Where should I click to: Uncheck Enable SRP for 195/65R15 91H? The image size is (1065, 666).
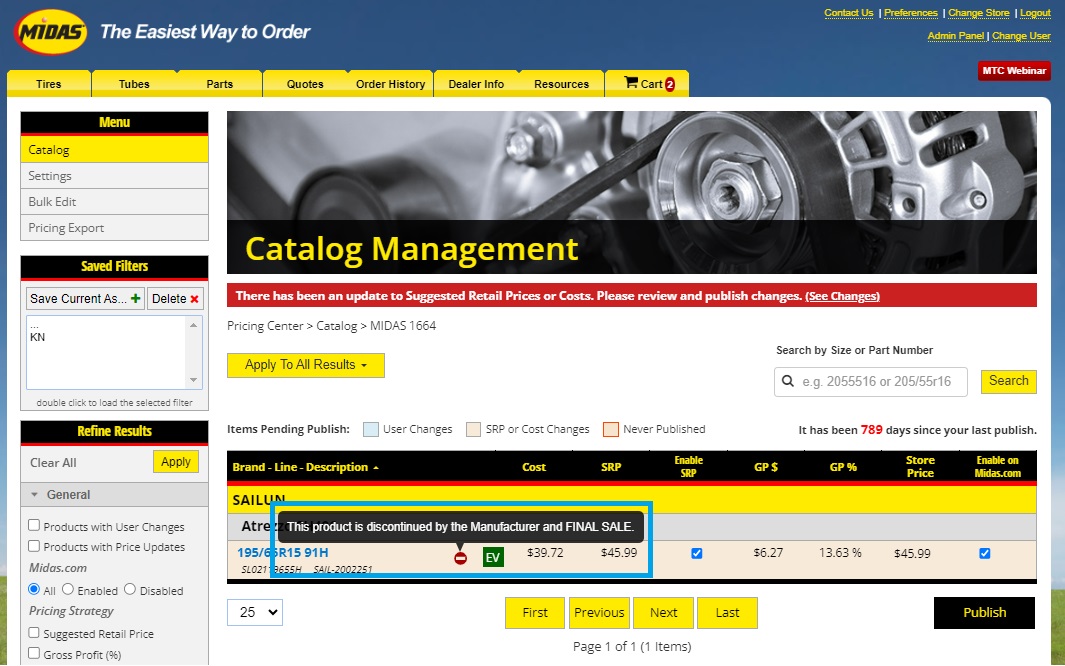pyautogui.click(x=697, y=553)
